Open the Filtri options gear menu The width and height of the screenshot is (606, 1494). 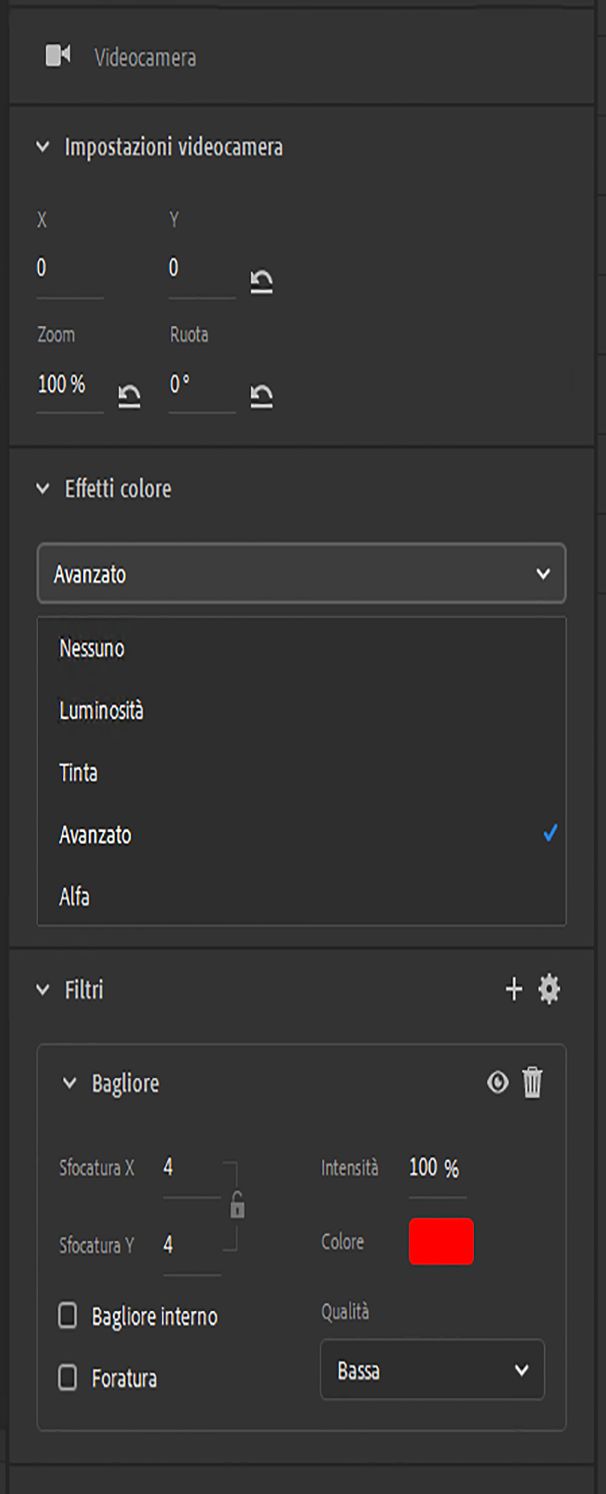[549, 990]
